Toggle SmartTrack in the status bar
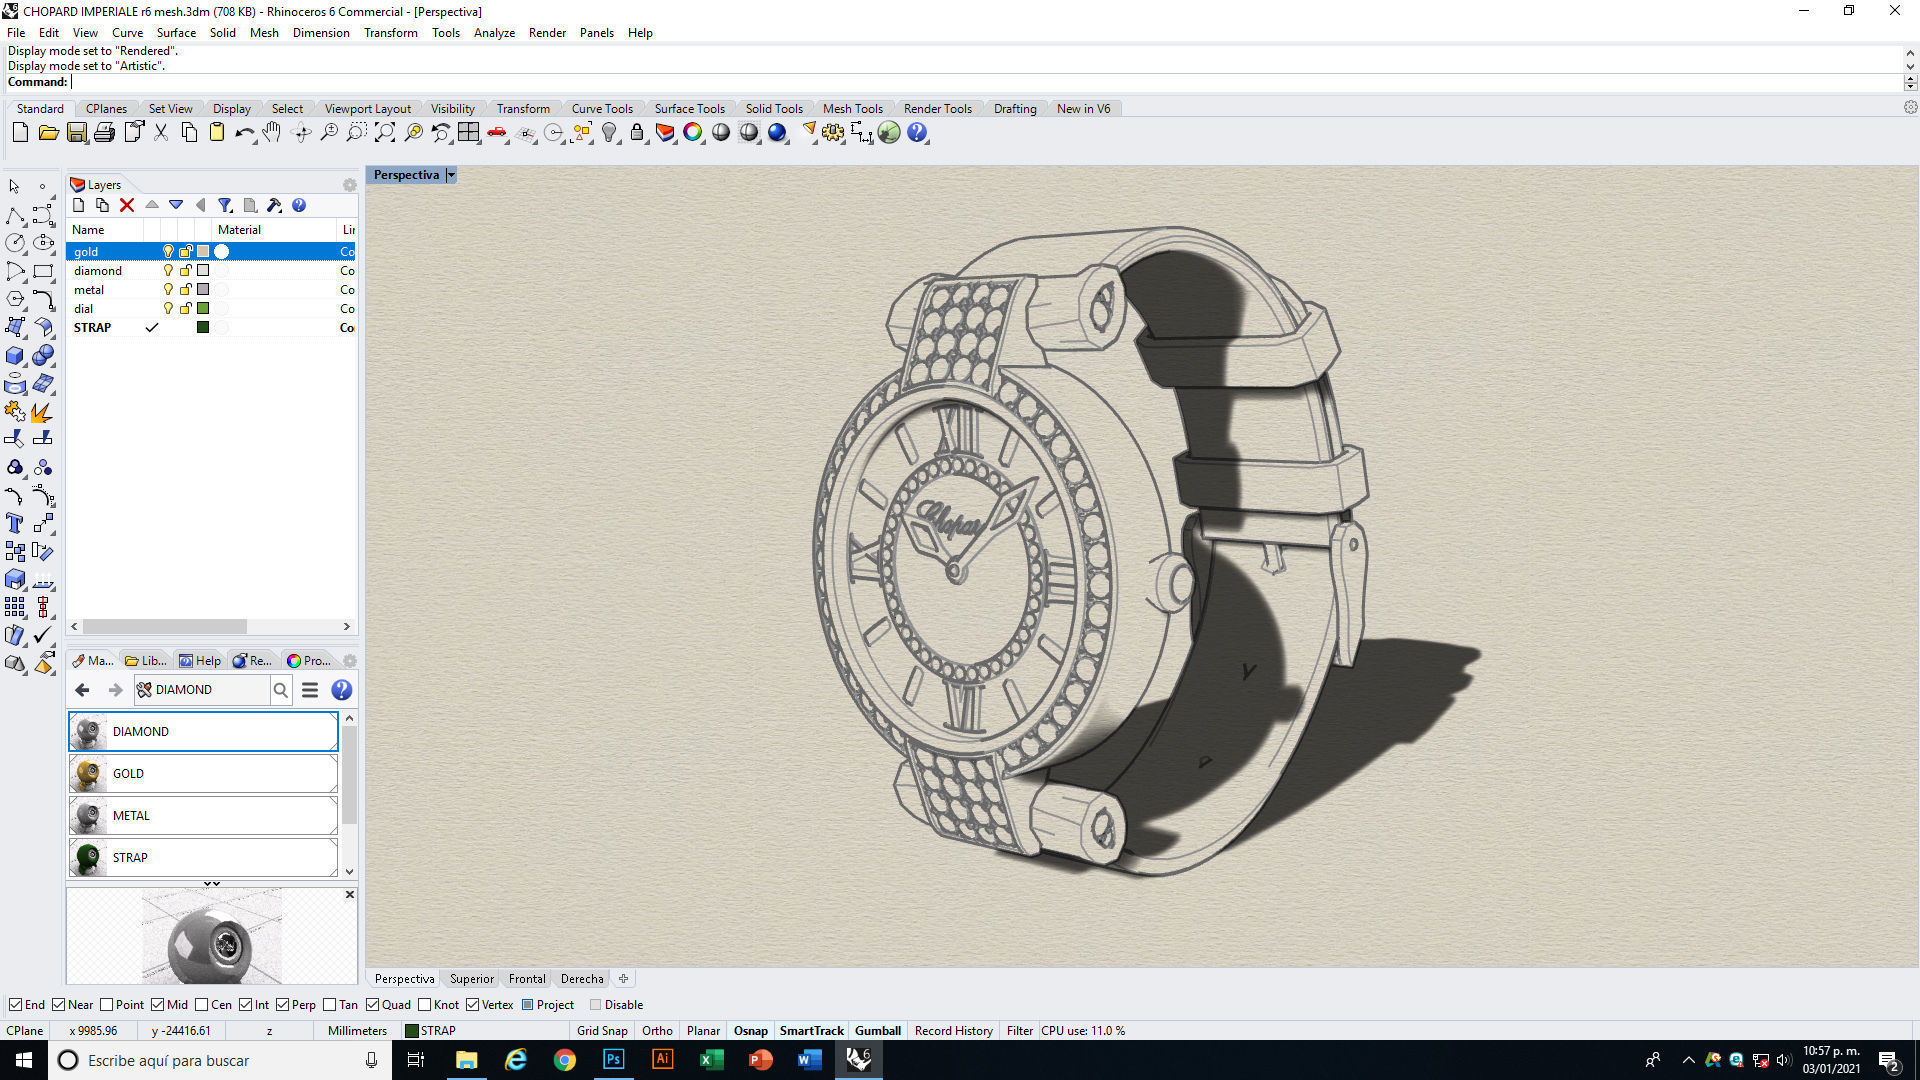 point(812,1031)
